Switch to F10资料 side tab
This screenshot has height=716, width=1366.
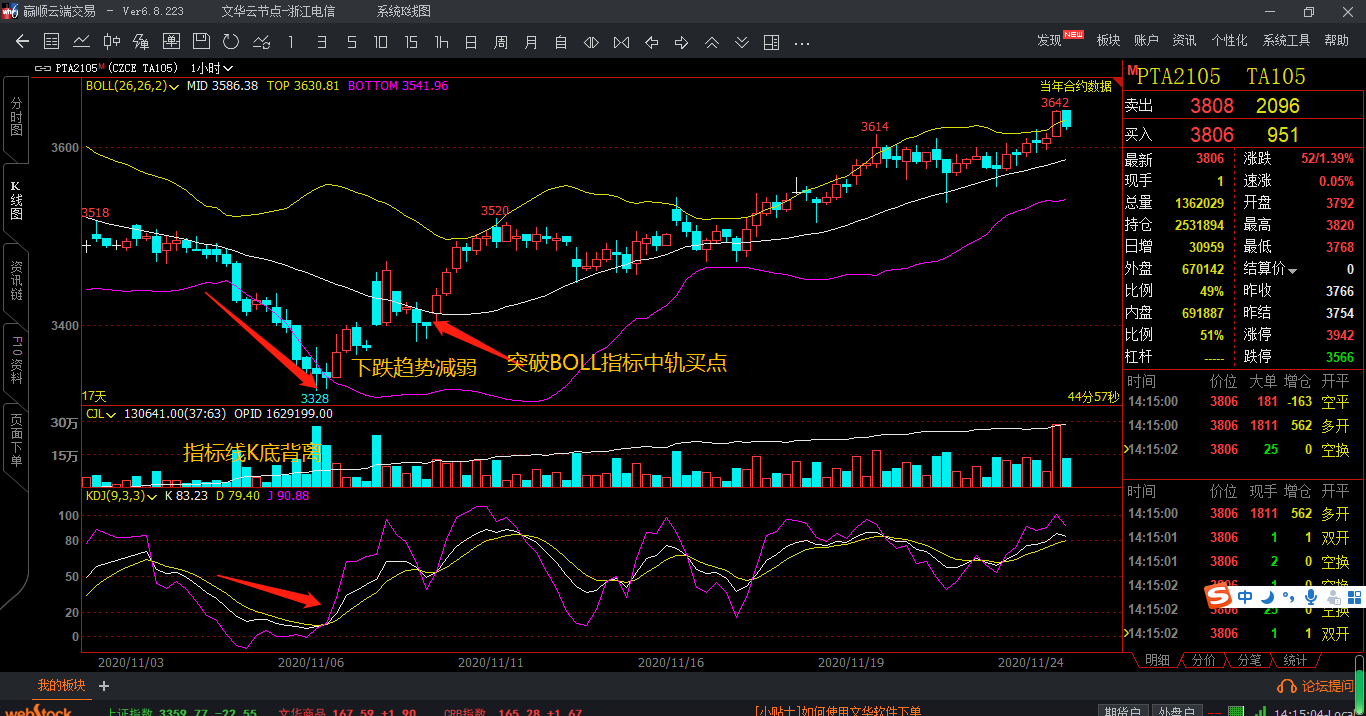pyautogui.click(x=16, y=363)
